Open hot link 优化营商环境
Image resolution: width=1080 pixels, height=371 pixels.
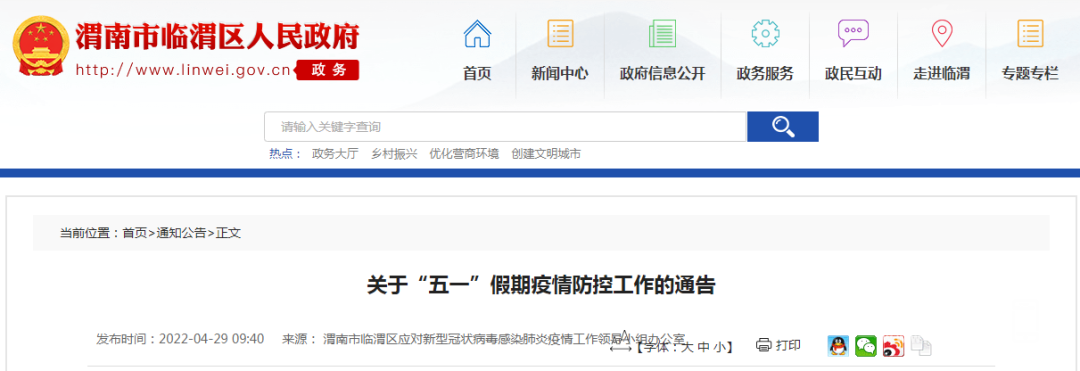pos(464,154)
